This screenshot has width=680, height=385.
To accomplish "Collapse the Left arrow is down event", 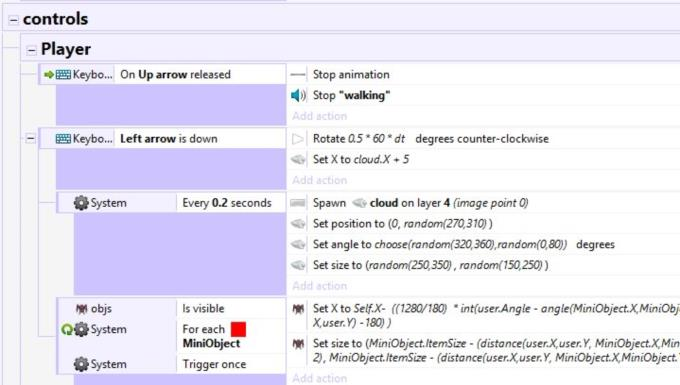I will pos(30,139).
